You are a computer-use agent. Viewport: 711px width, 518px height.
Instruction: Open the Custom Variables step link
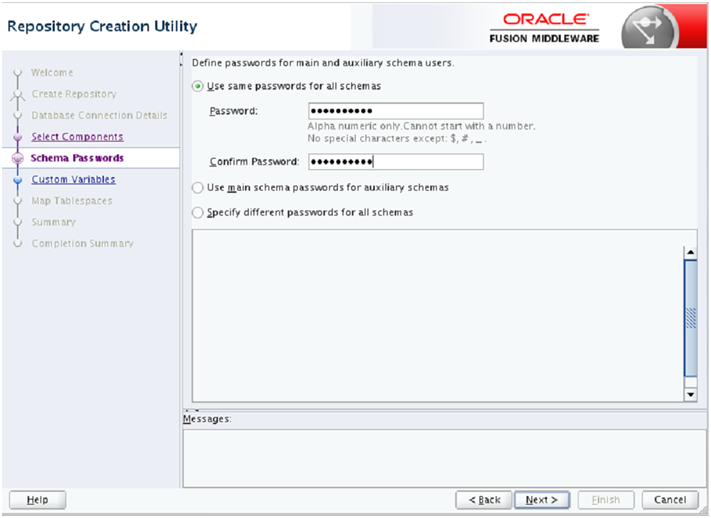(73, 179)
